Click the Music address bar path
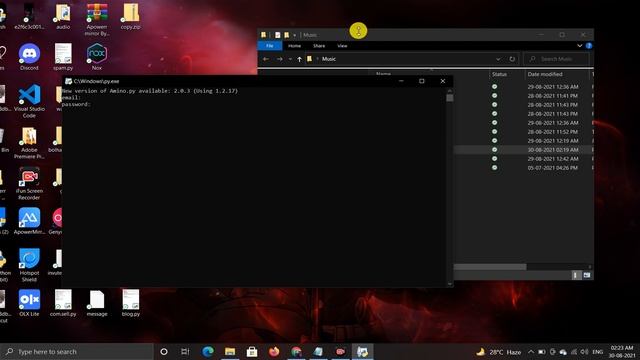Image resolution: width=640 pixels, height=360 pixels. (329, 59)
